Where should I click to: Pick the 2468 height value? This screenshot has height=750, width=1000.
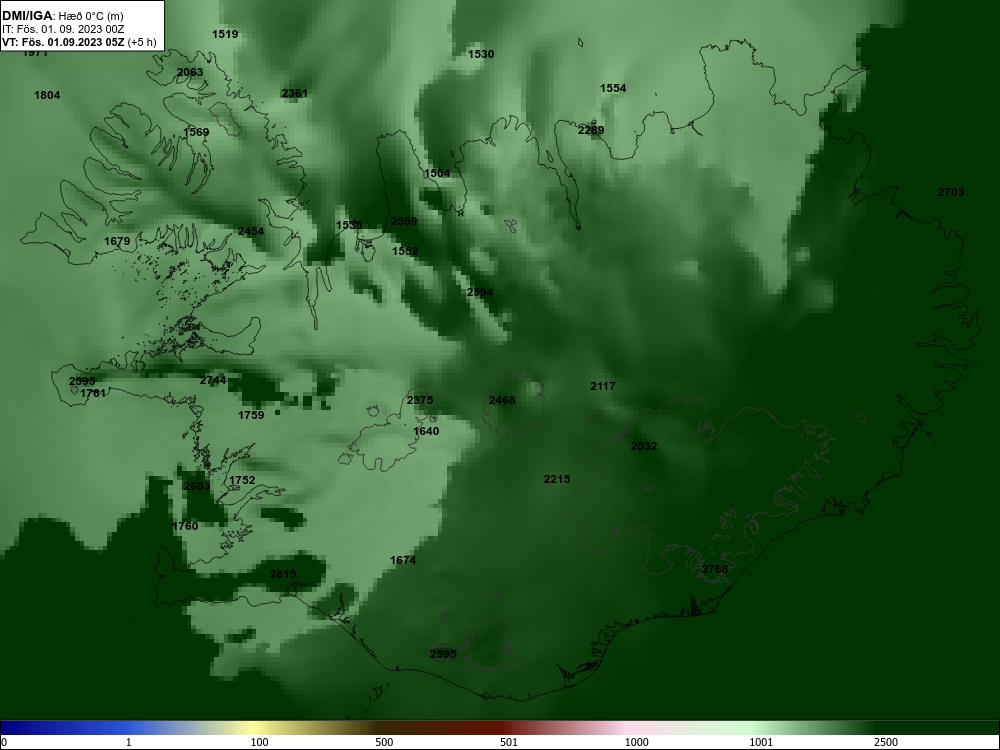point(501,400)
